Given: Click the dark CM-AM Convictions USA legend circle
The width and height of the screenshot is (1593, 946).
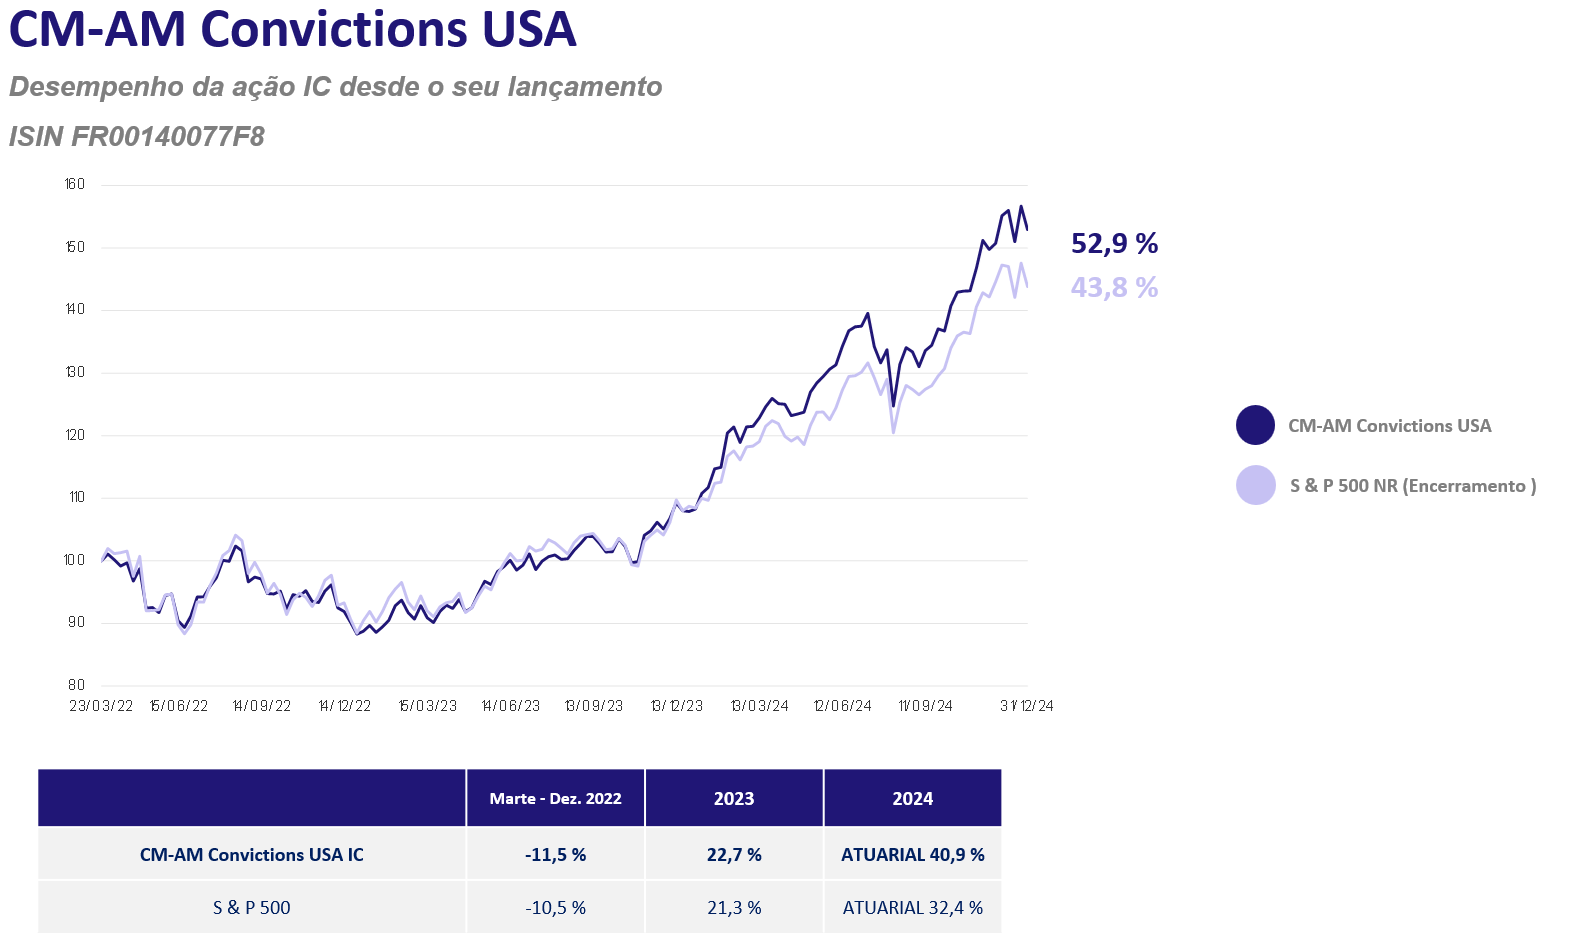Looking at the screenshot, I should pyautogui.click(x=1255, y=425).
